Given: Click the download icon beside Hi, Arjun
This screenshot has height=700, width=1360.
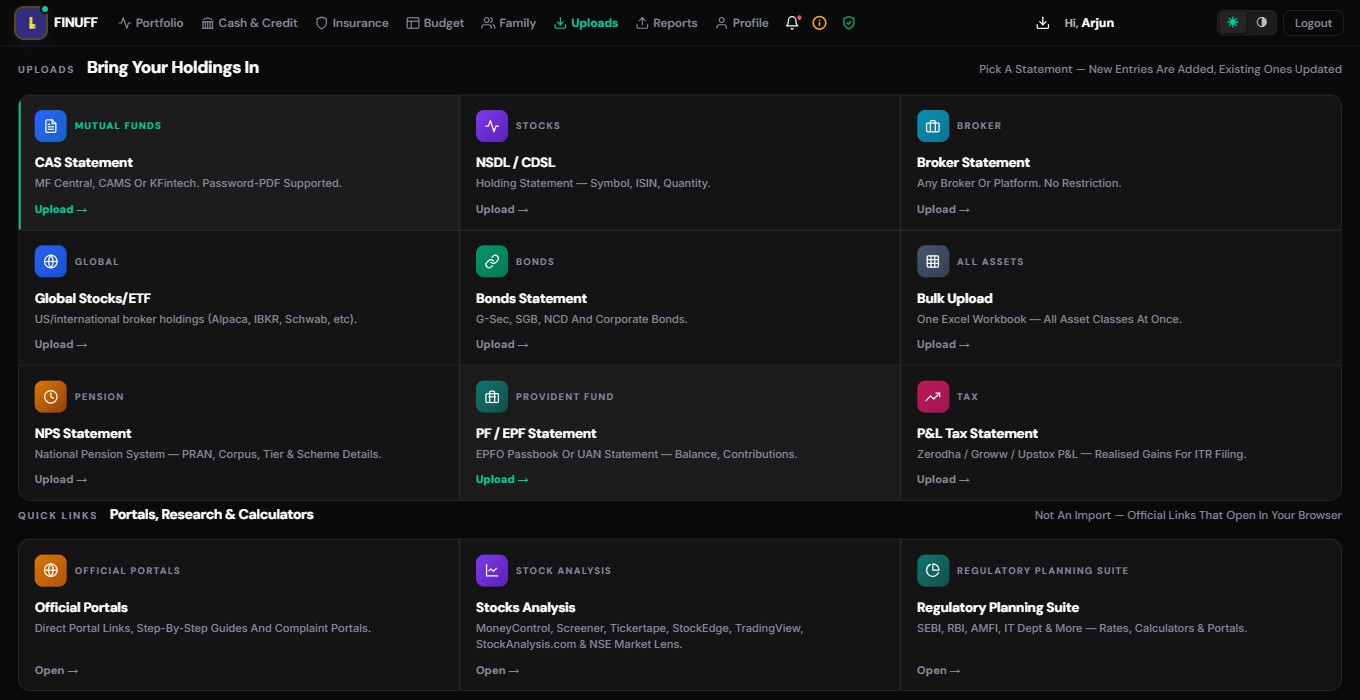Looking at the screenshot, I should [1043, 23].
